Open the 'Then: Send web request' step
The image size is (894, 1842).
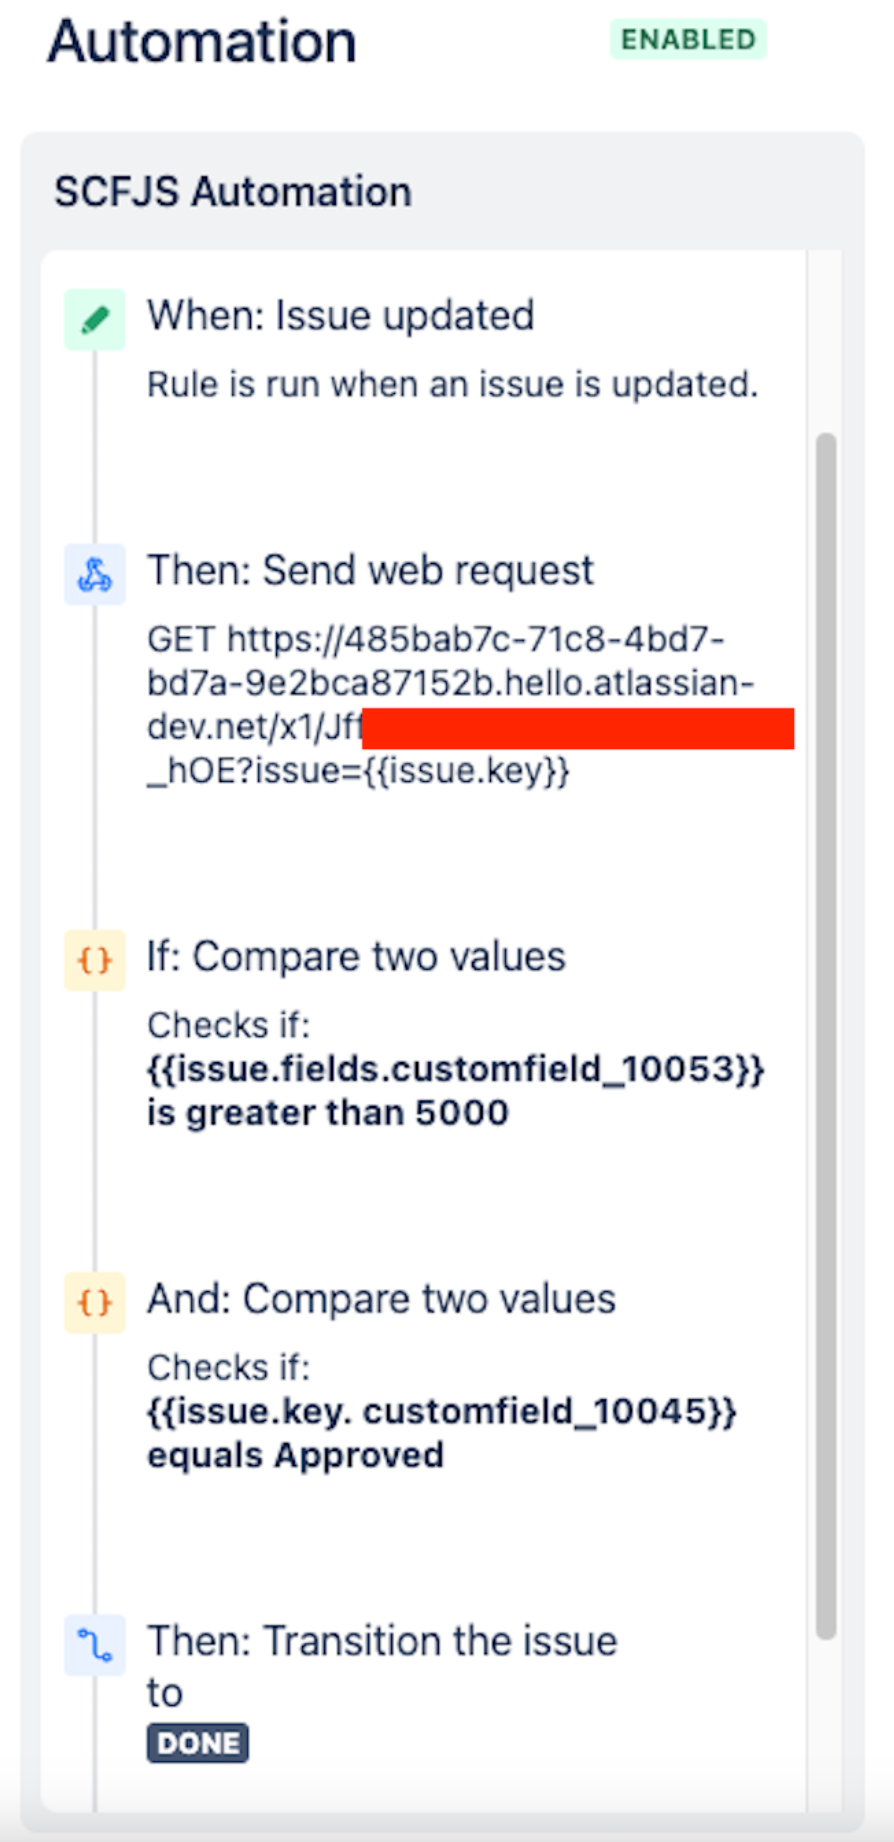370,570
